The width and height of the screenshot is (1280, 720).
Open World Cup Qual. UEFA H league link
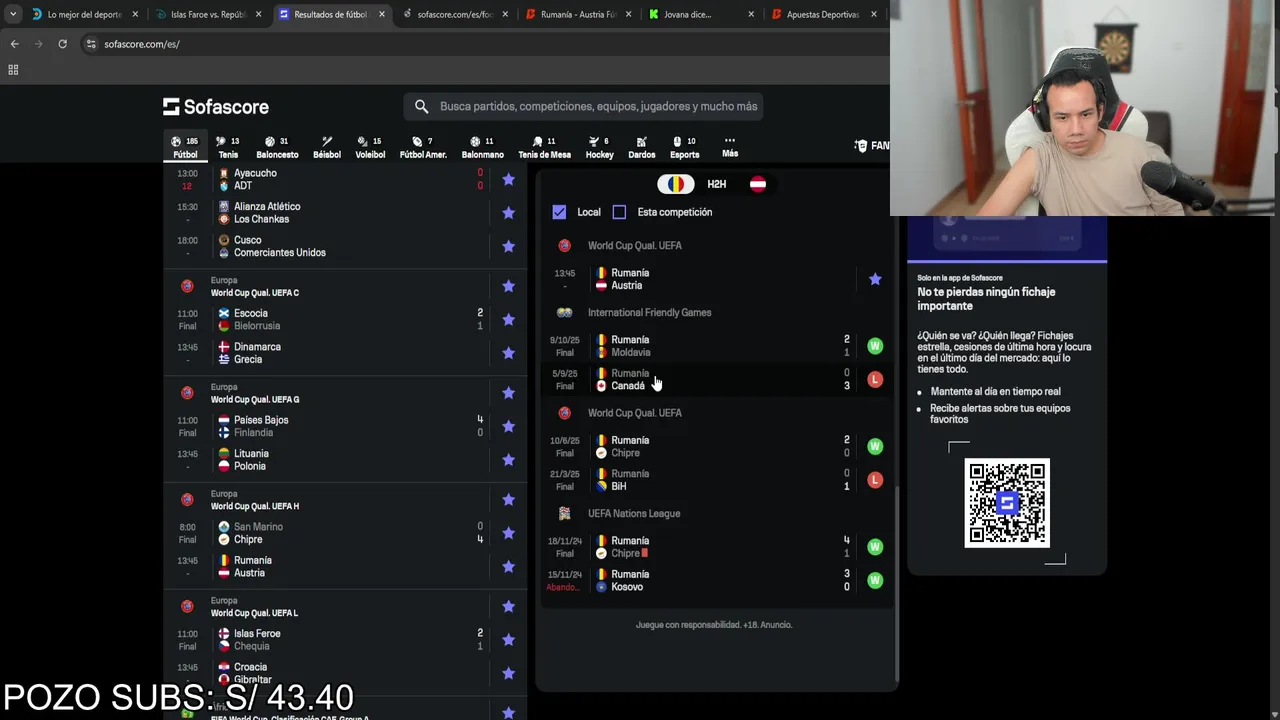pyautogui.click(x=254, y=506)
